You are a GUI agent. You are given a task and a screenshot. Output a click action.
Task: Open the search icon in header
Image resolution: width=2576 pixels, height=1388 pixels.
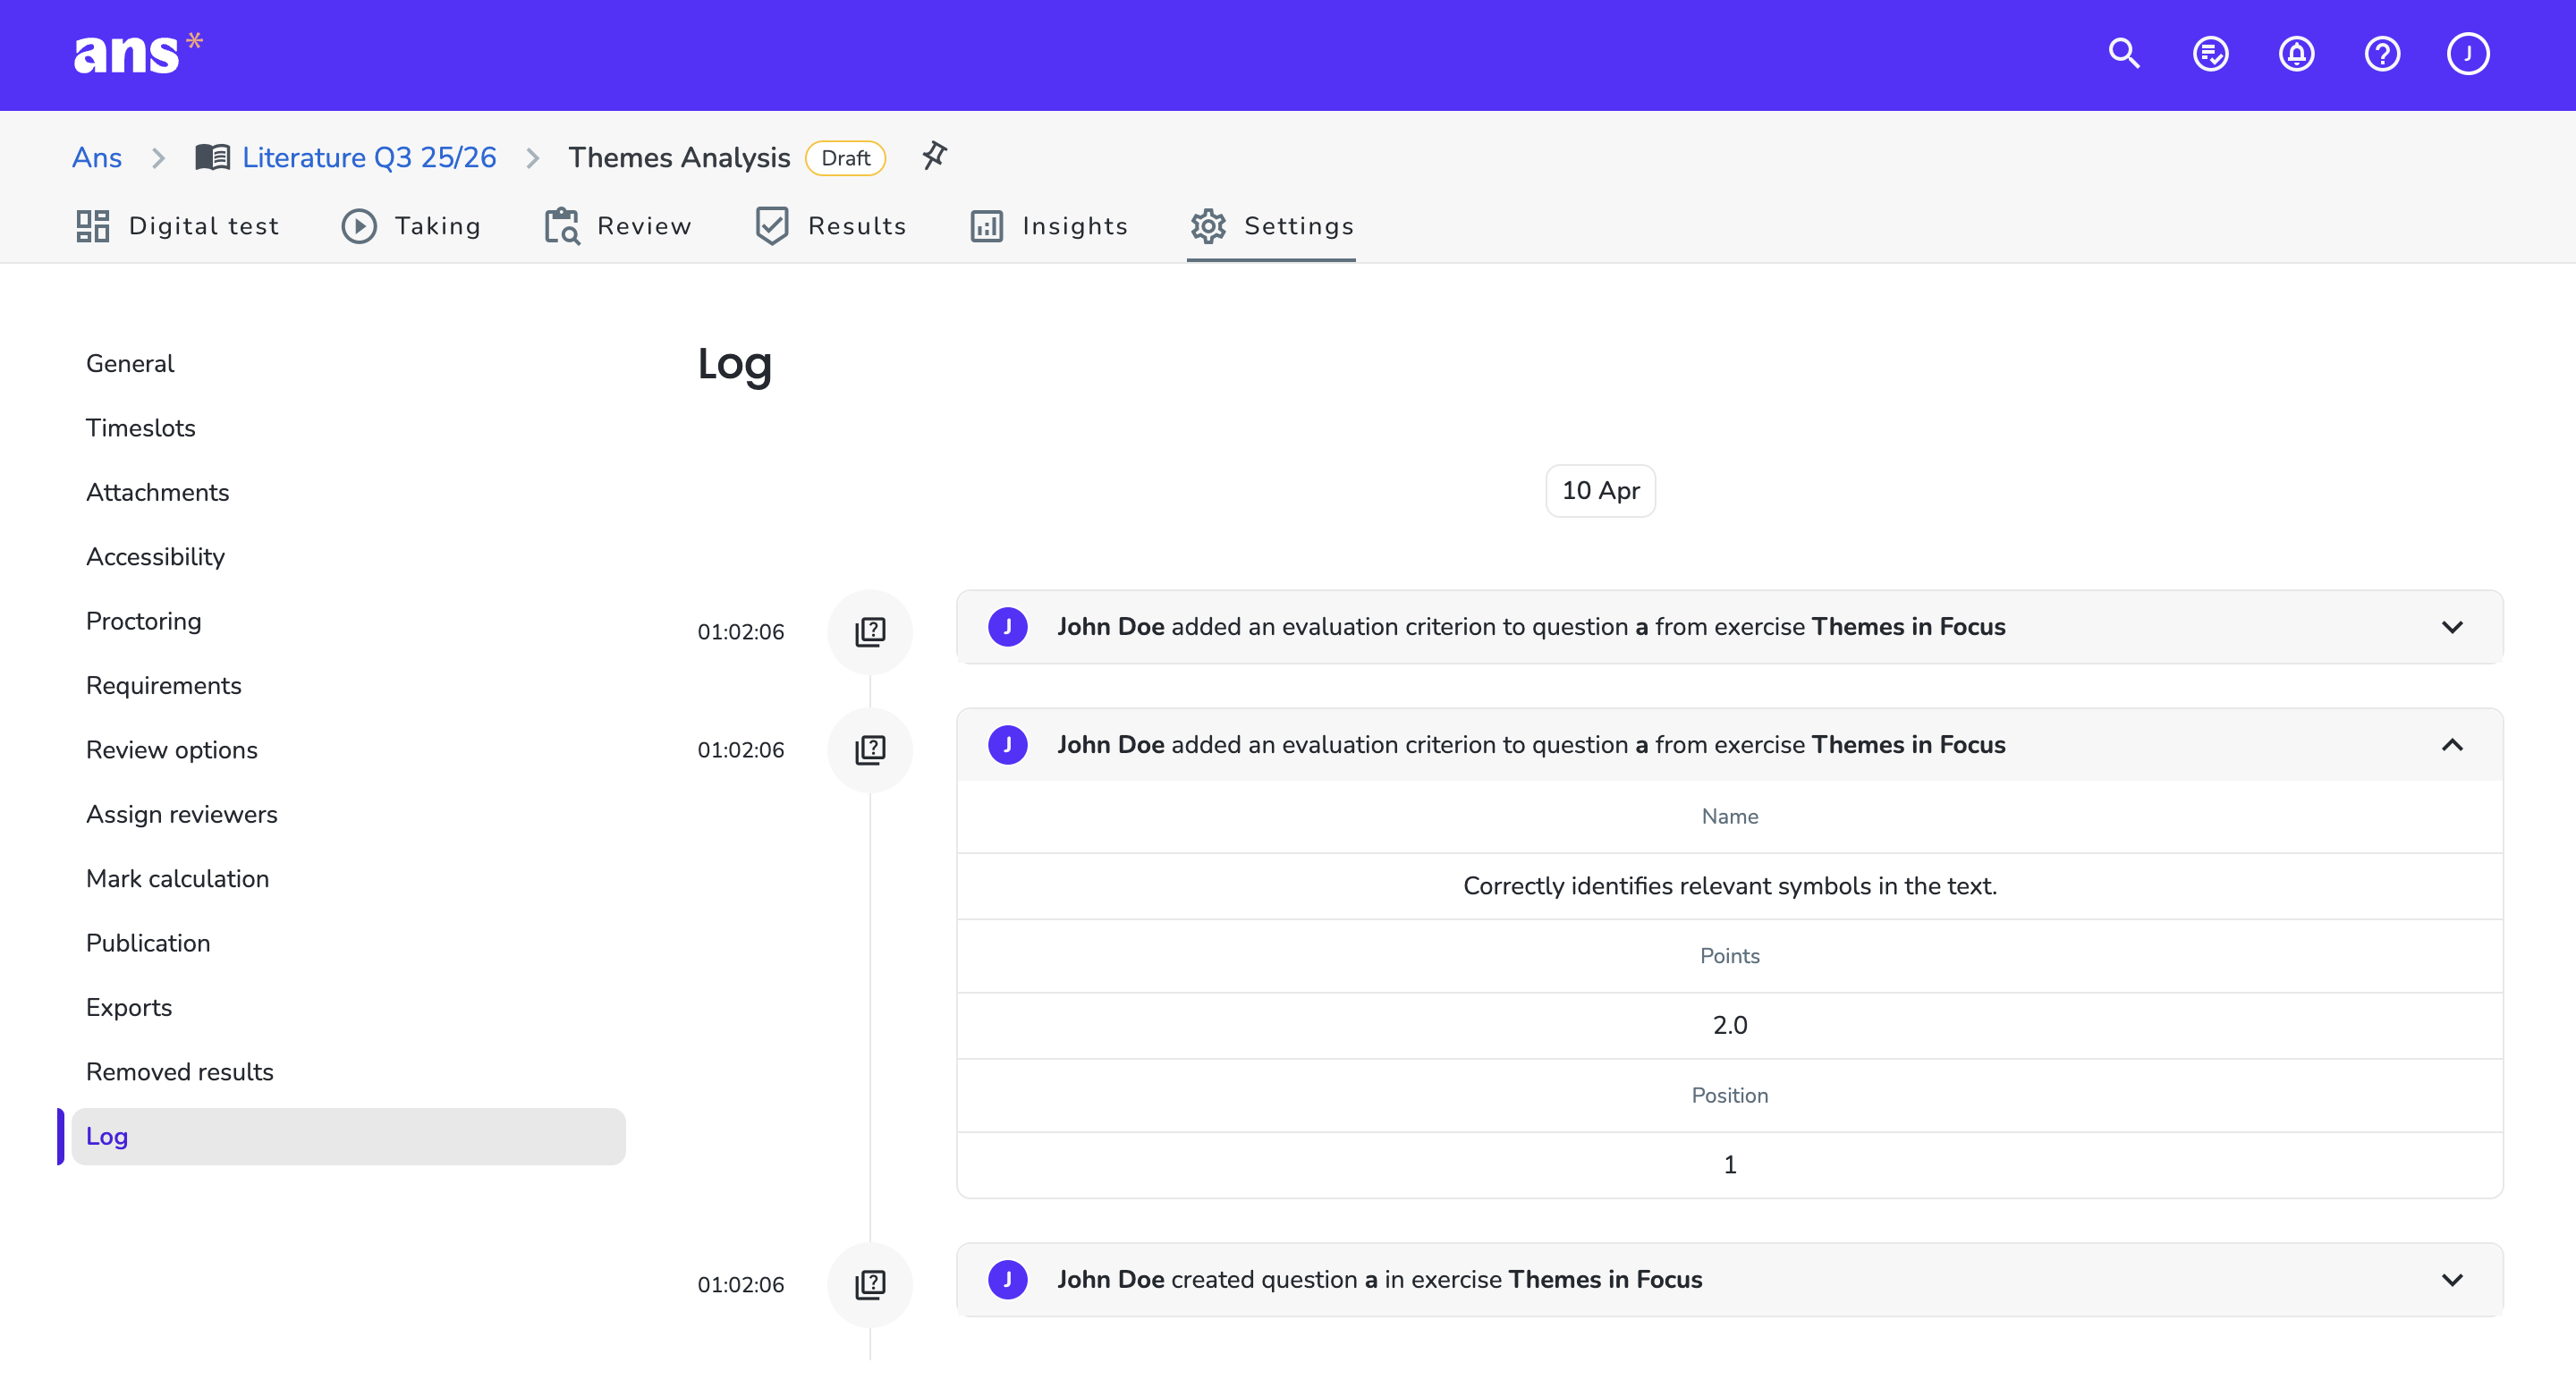[2124, 54]
